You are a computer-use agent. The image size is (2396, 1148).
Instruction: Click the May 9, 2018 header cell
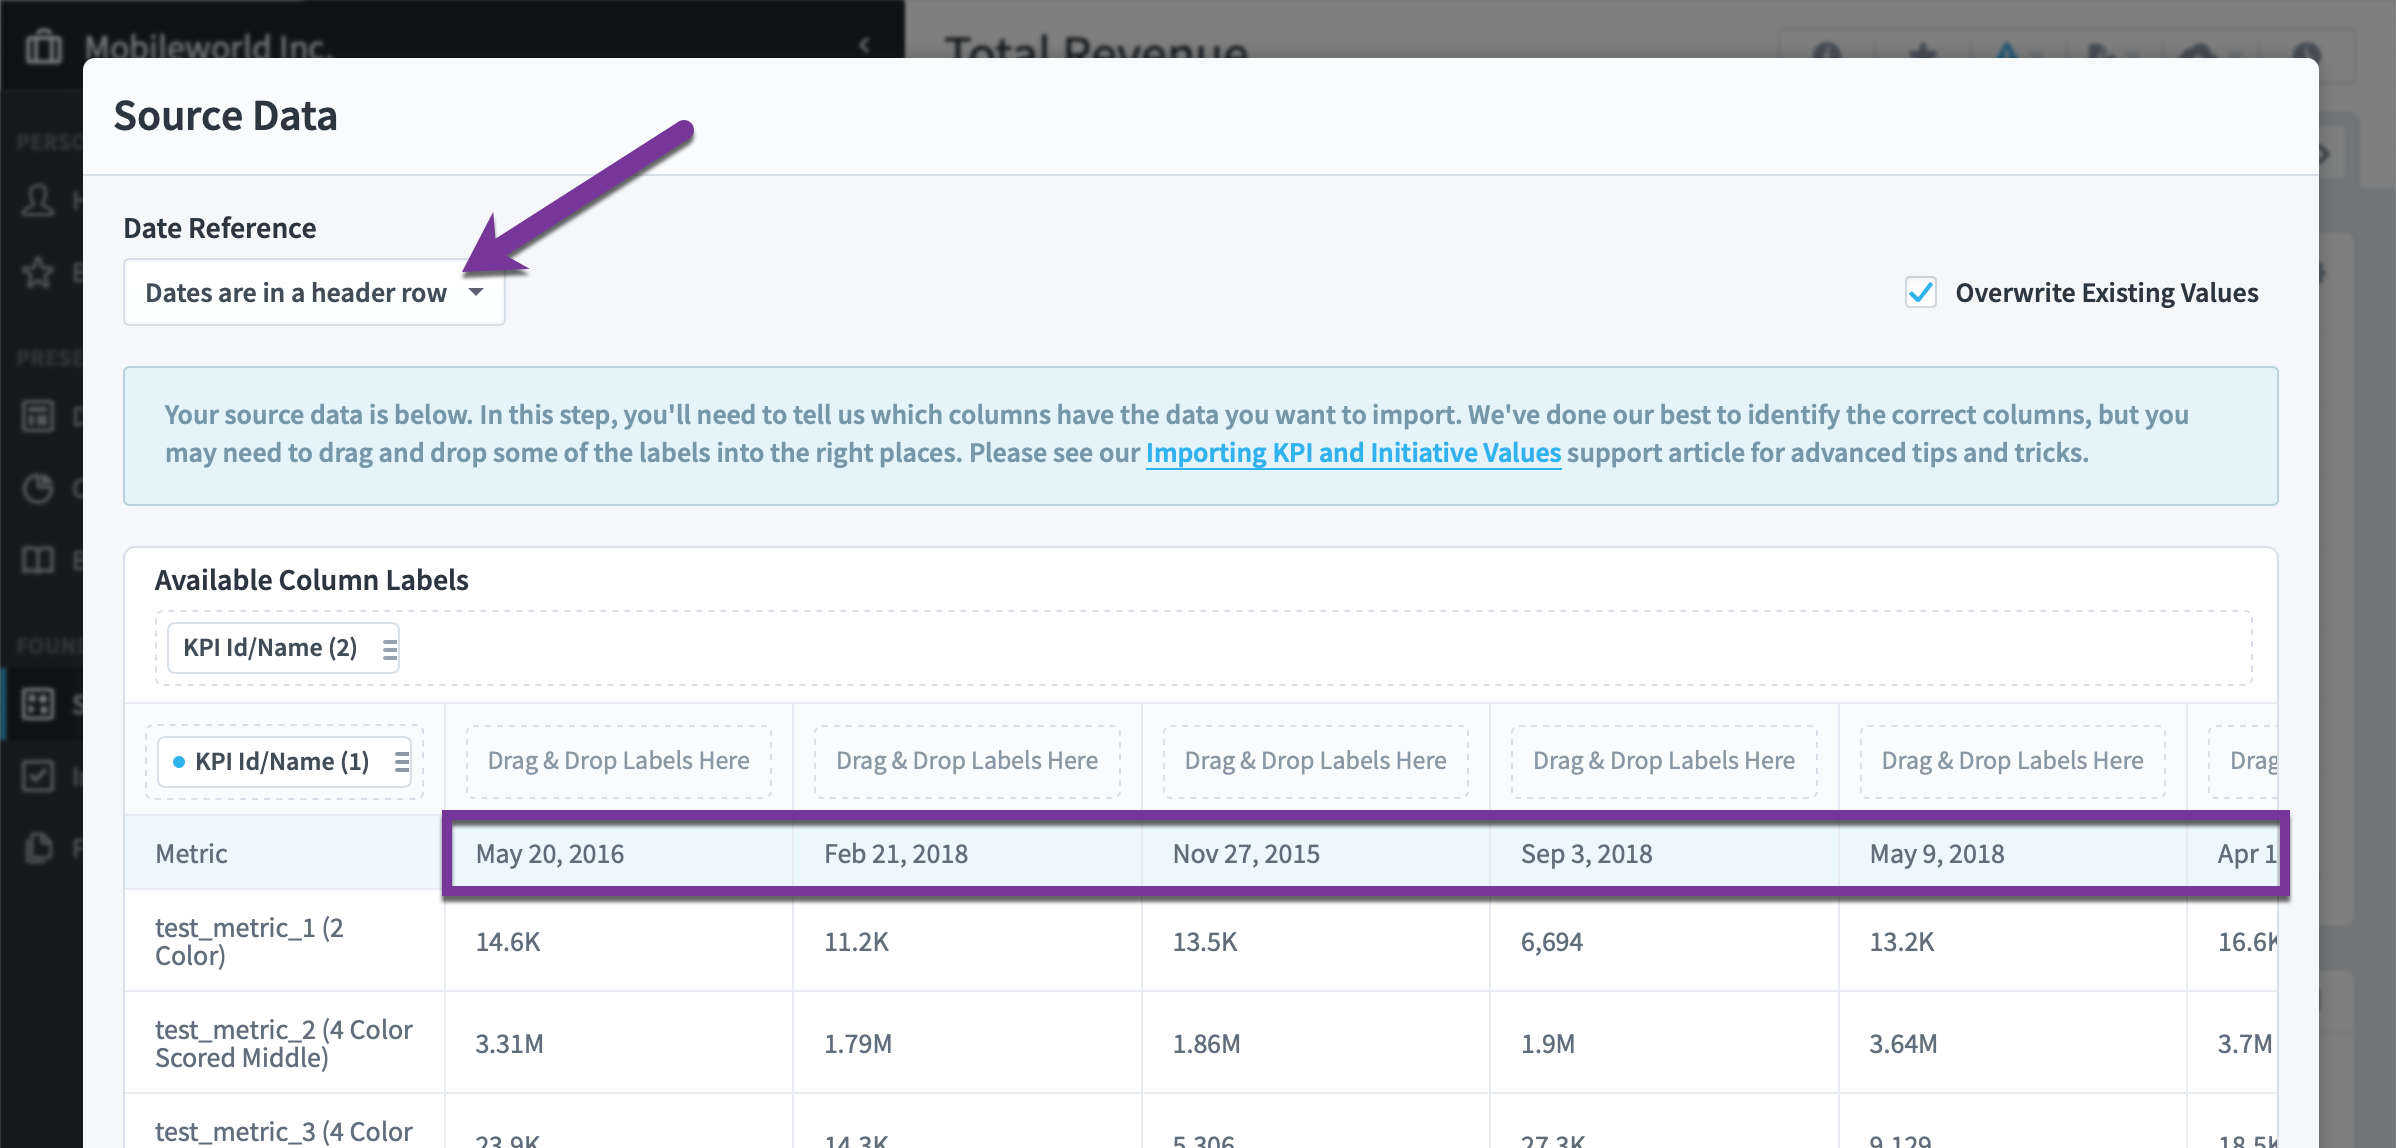coord(2013,853)
